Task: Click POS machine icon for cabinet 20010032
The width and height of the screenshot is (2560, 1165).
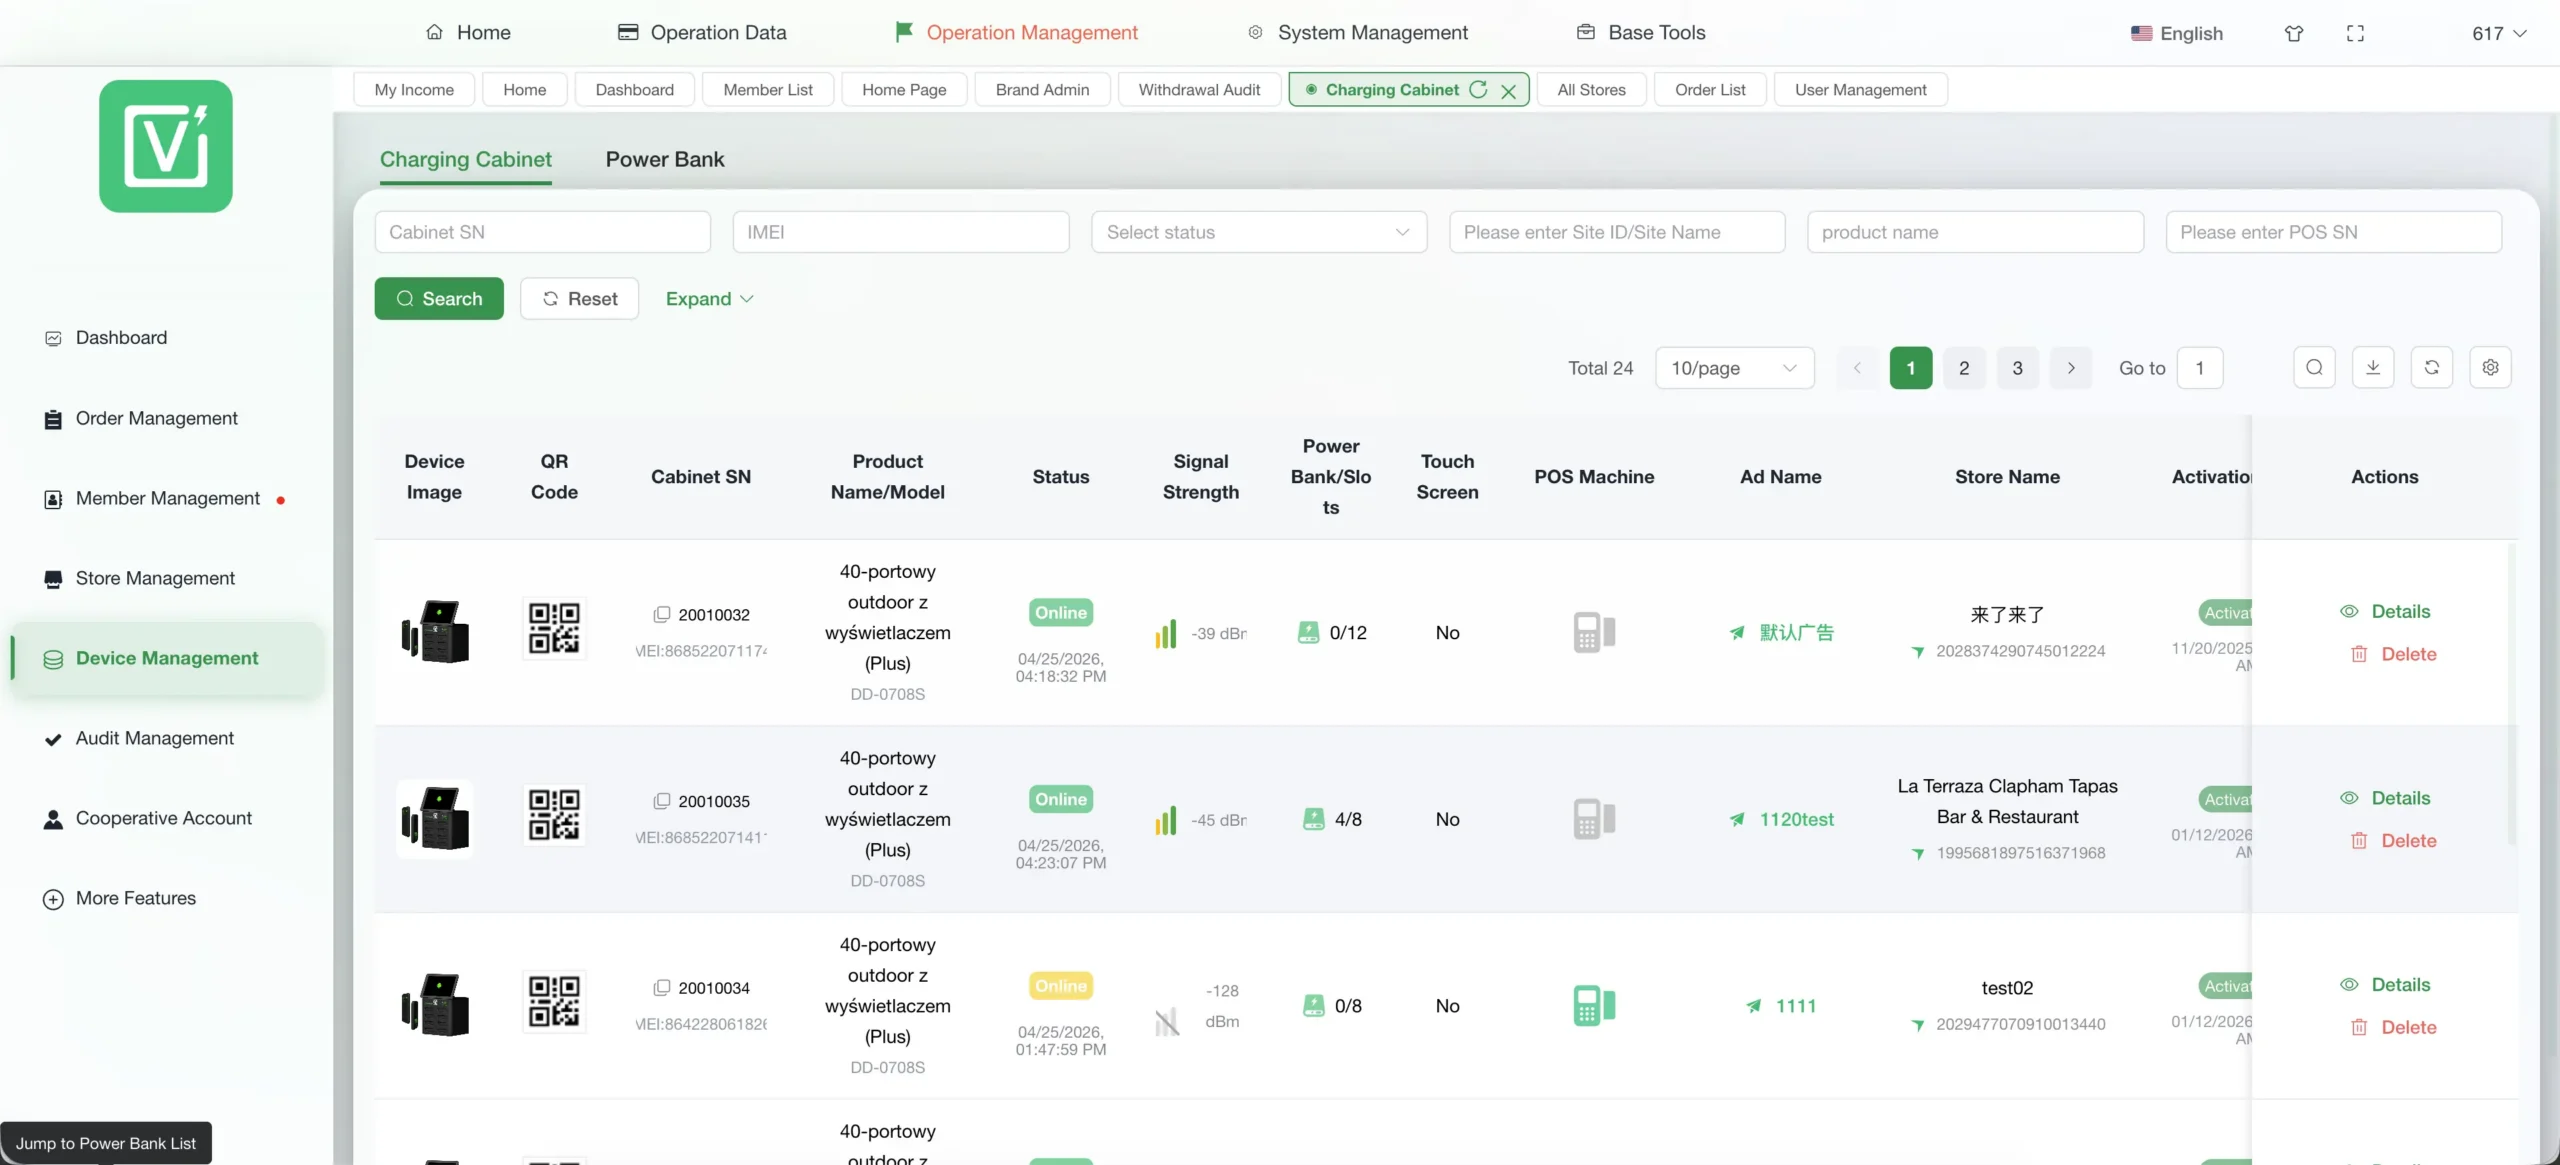Action: [1594, 632]
